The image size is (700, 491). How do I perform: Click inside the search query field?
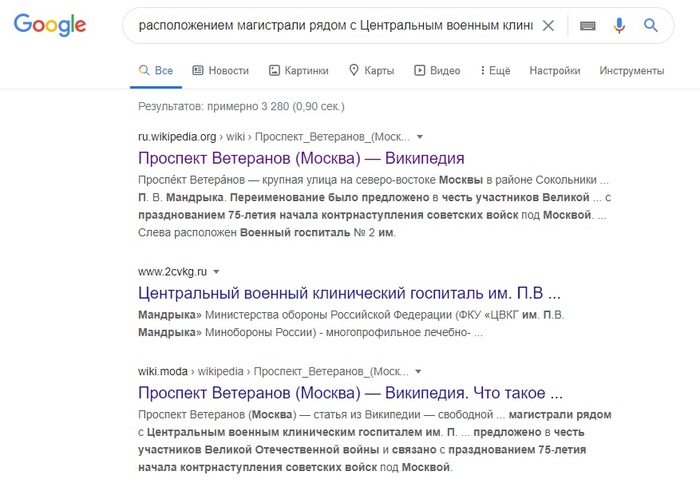pyautogui.click(x=335, y=26)
